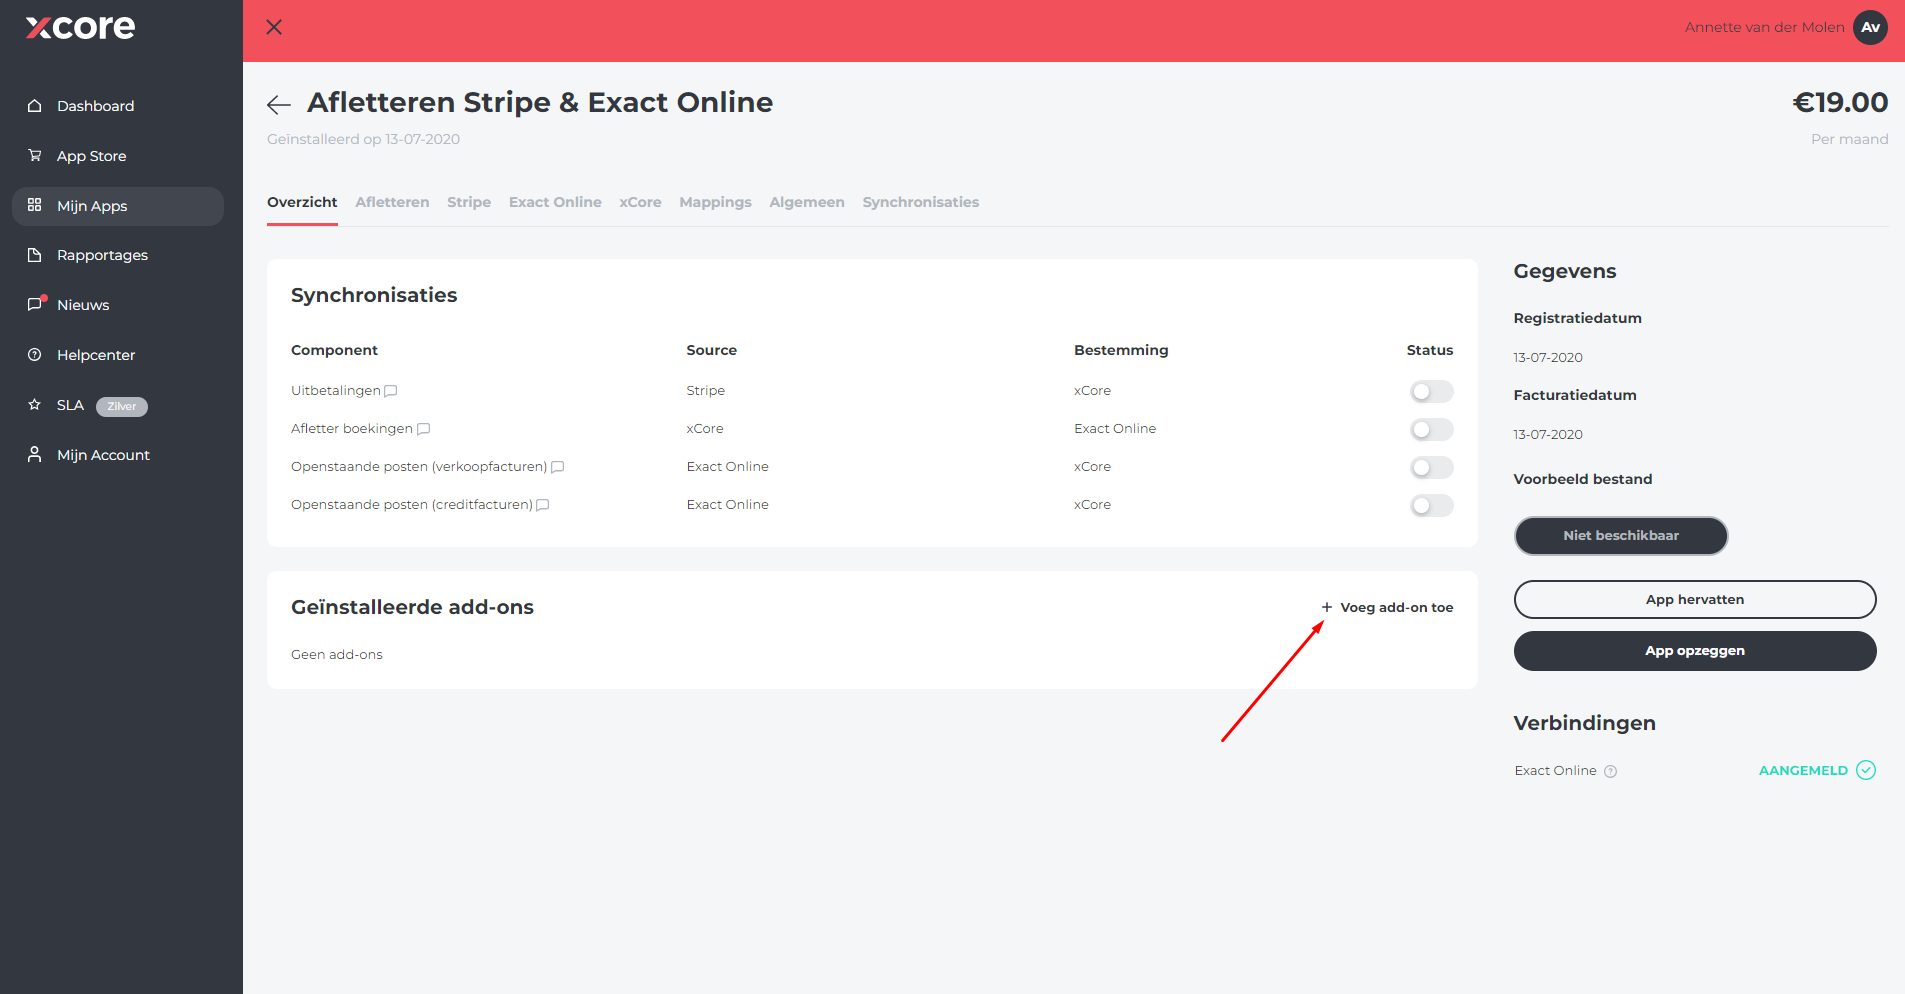This screenshot has width=1905, height=994.
Task: Click the Niet beschikbaar button
Action: (1621, 536)
